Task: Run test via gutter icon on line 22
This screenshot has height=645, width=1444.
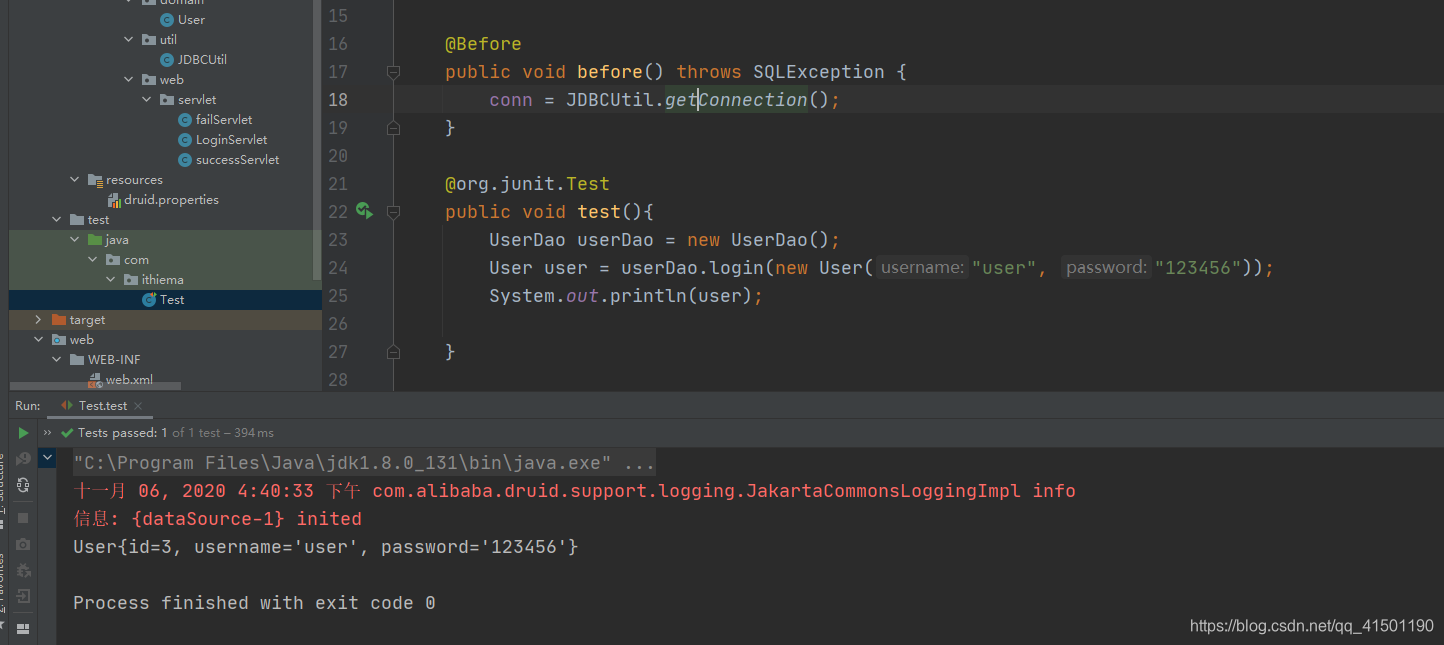Action: coord(363,211)
